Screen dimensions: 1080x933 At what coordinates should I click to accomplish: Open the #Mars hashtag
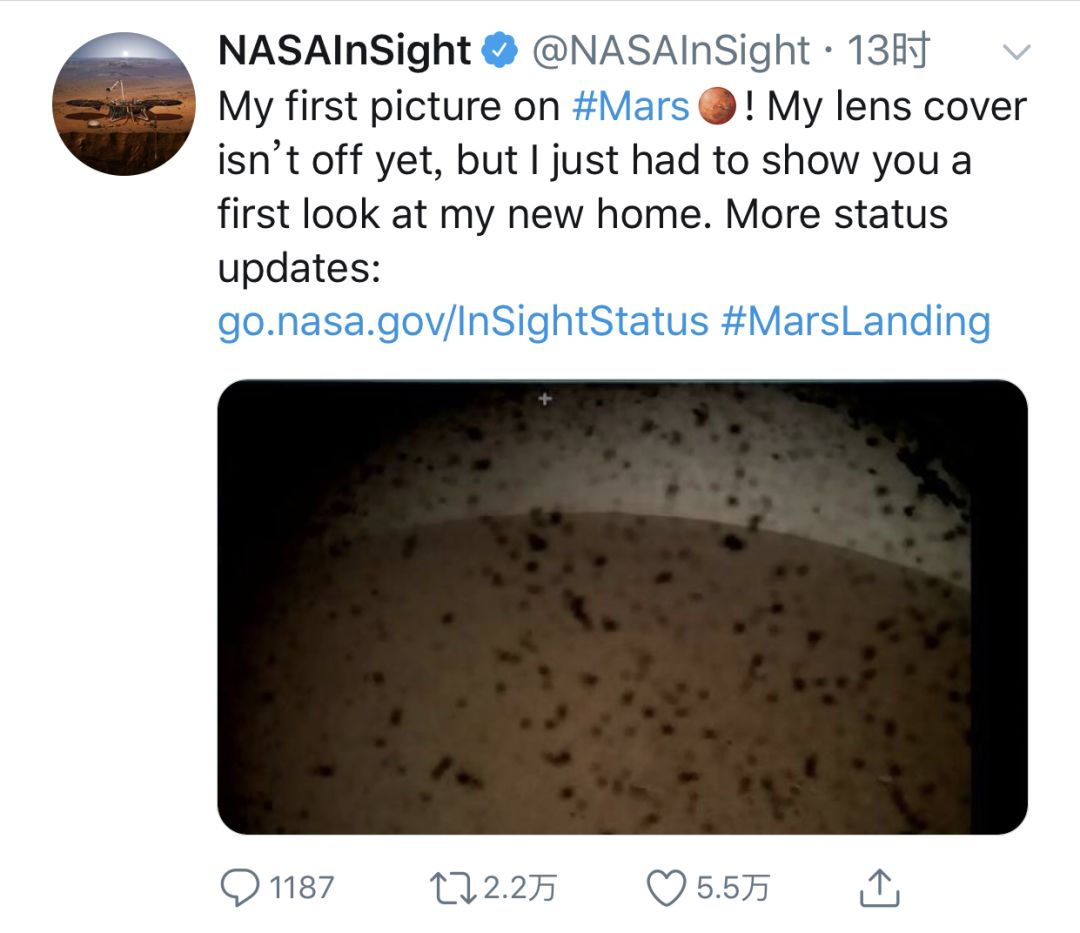(630, 107)
